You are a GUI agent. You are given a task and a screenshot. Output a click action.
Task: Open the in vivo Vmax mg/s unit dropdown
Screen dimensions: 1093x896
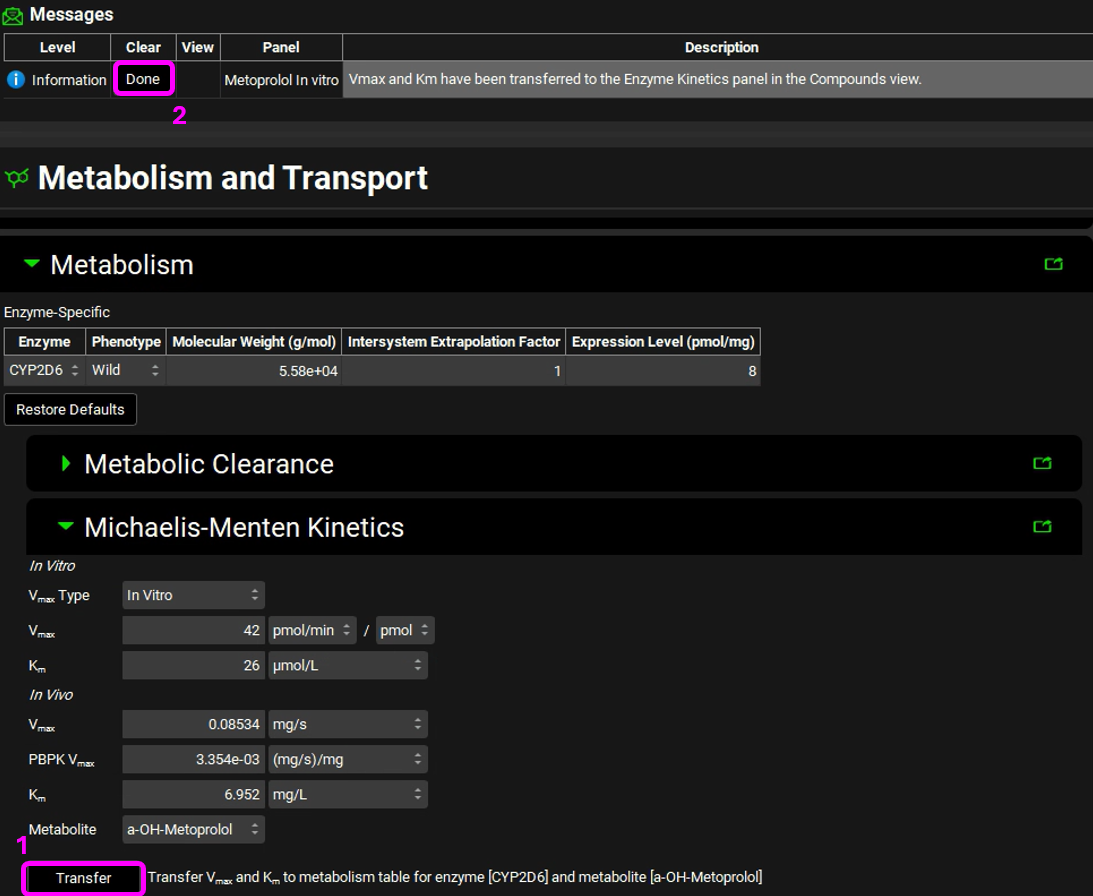click(x=347, y=723)
